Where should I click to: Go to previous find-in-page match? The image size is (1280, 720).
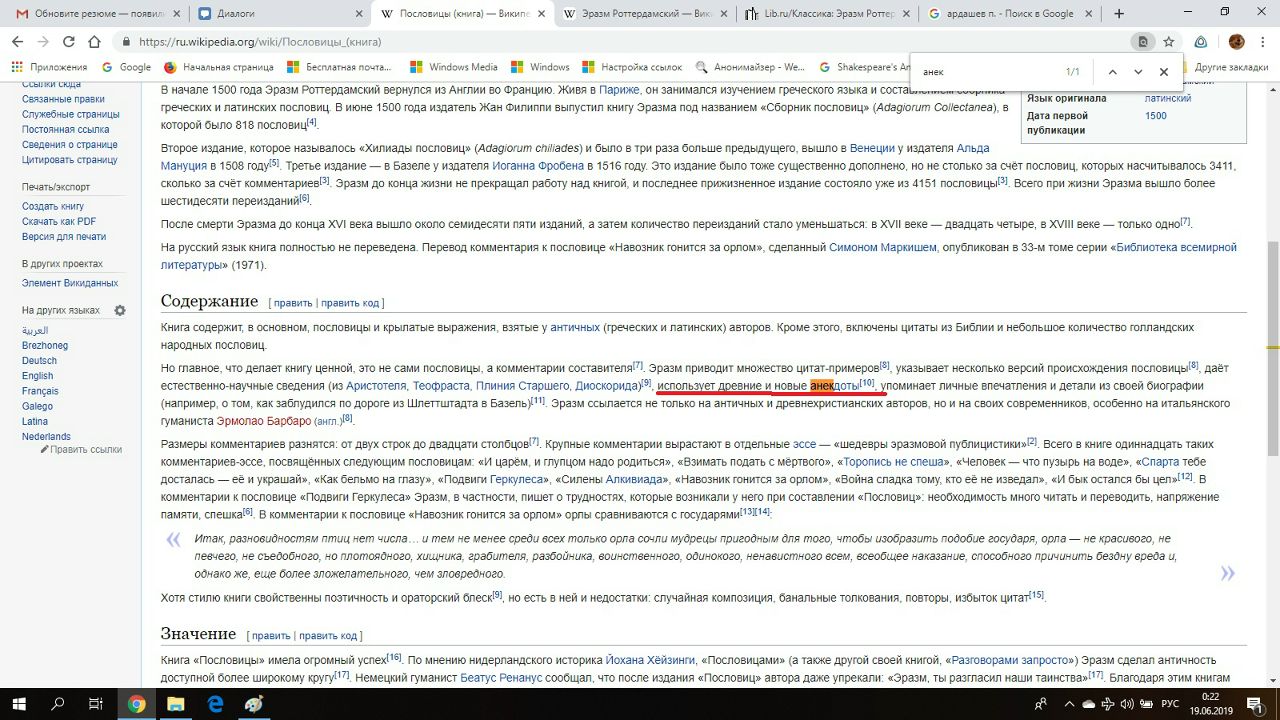(1112, 72)
